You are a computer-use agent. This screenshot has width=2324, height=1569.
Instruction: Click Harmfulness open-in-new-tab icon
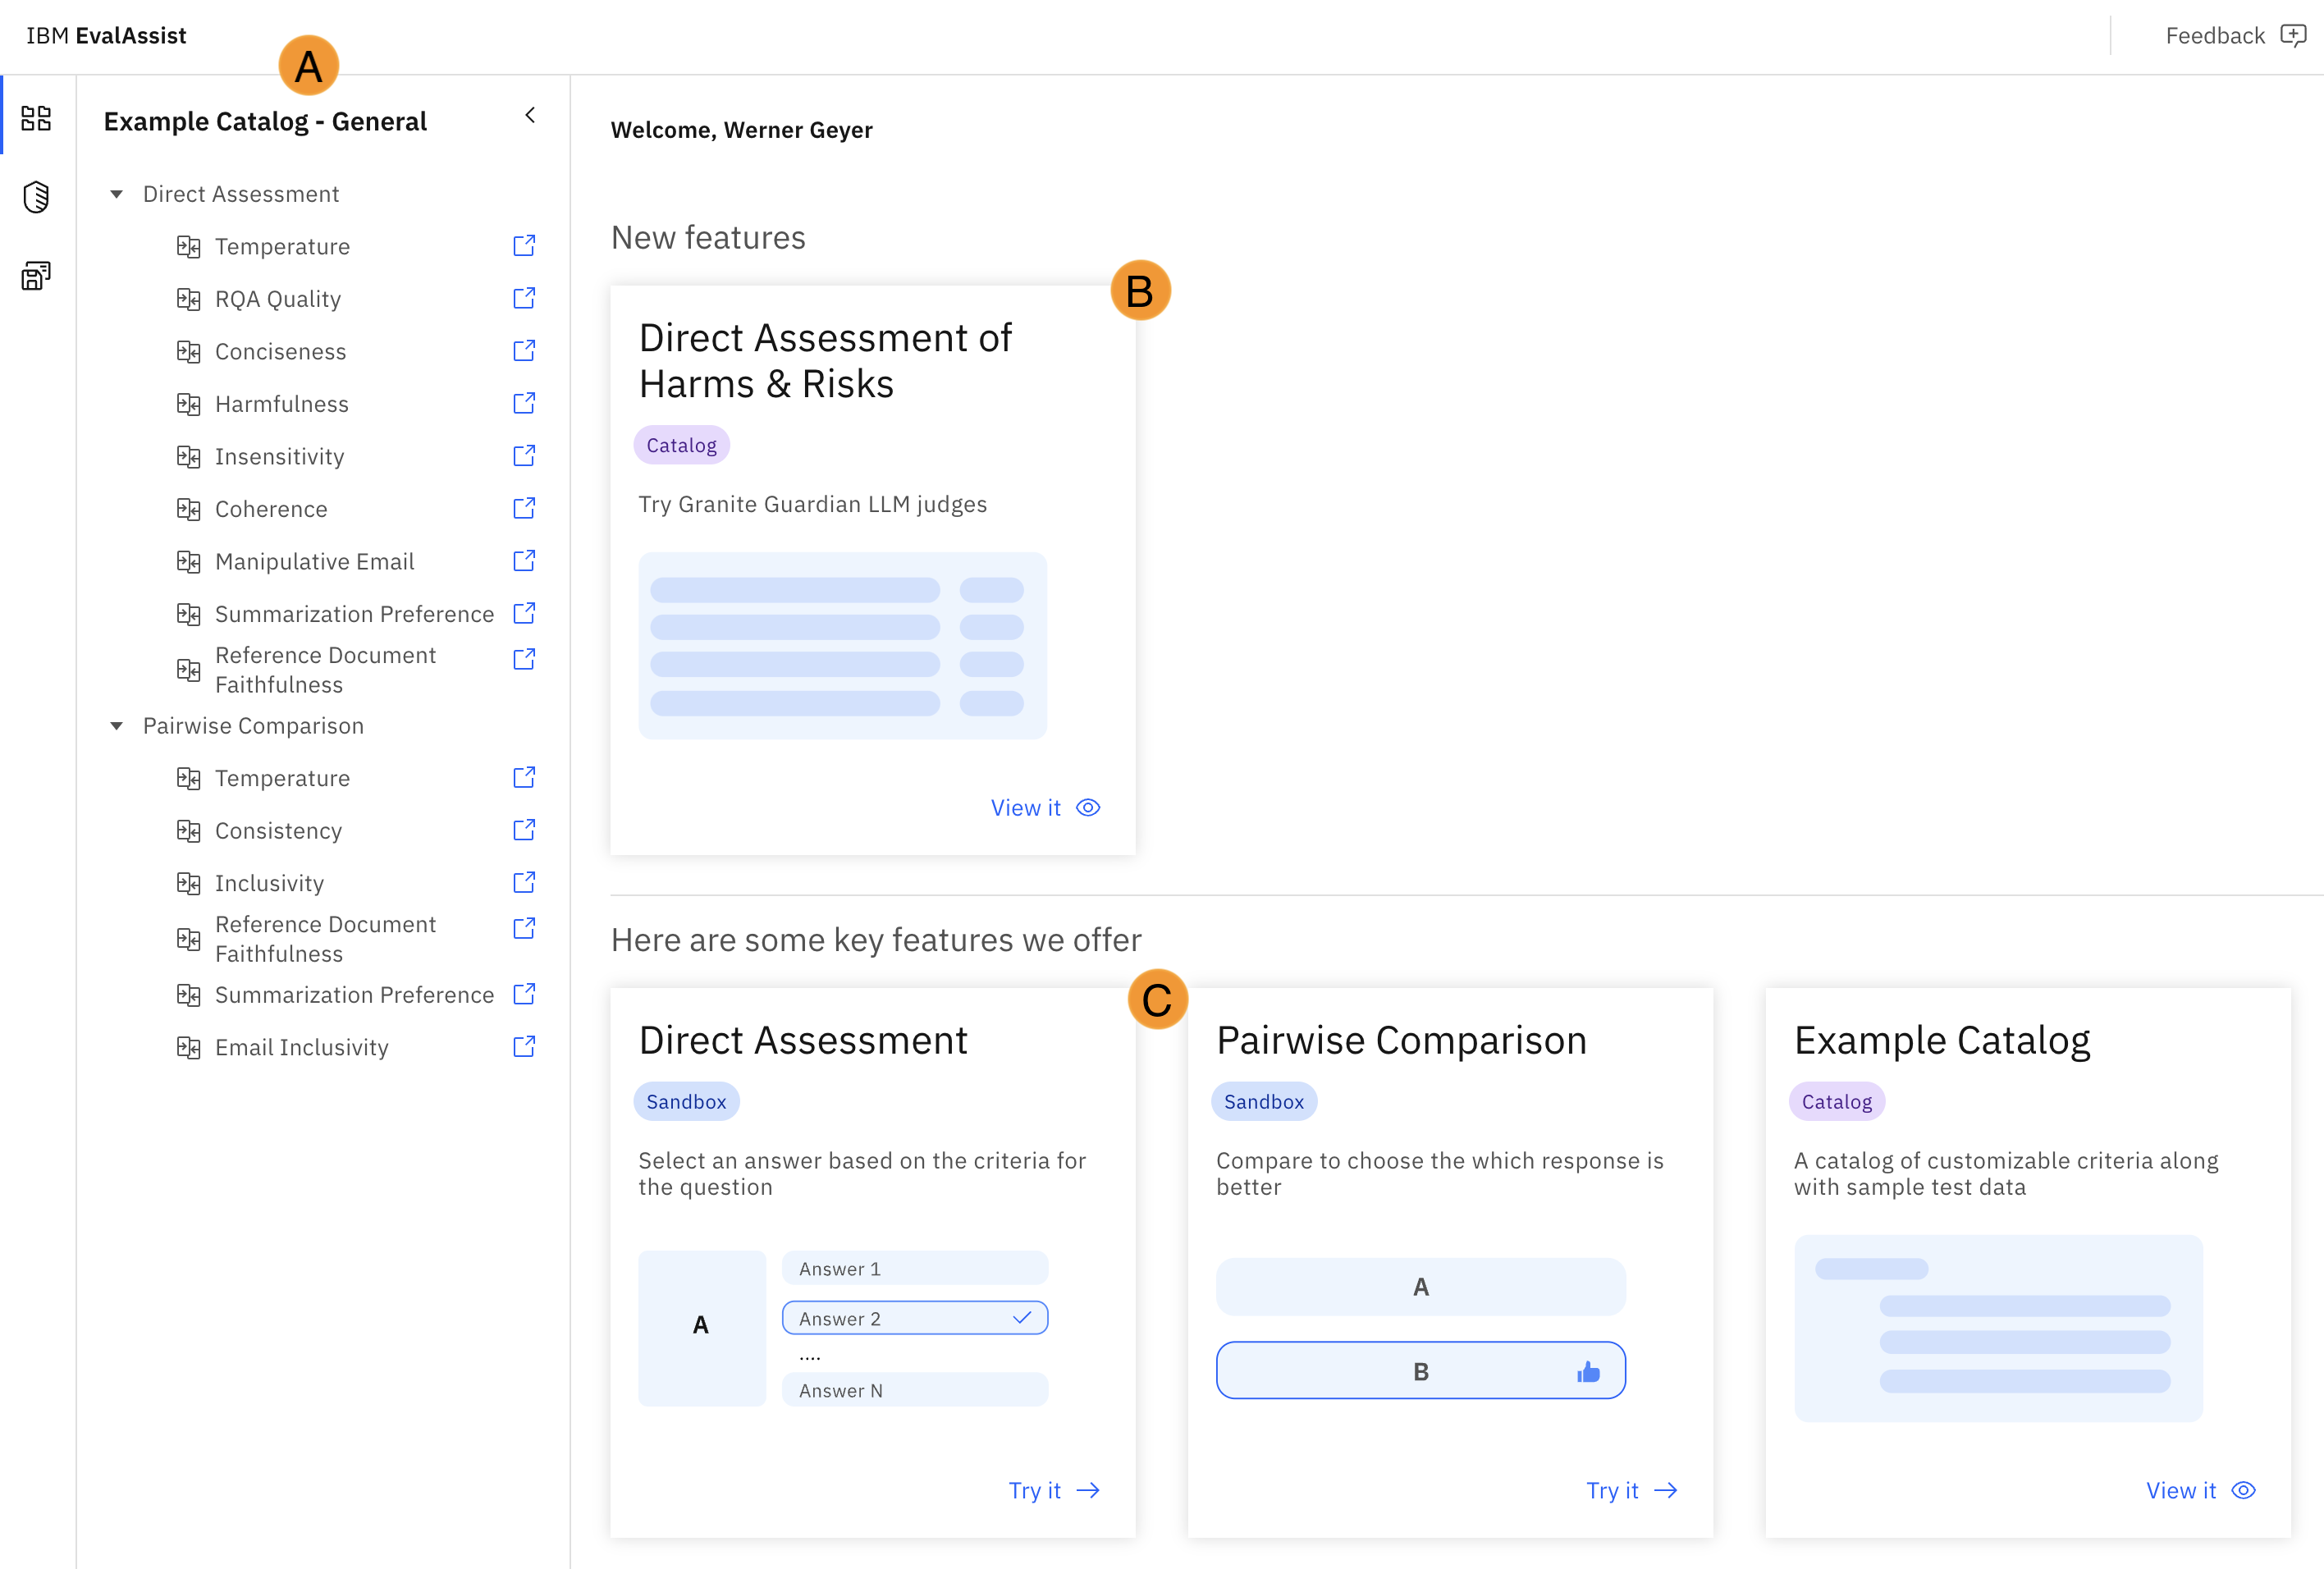click(524, 403)
